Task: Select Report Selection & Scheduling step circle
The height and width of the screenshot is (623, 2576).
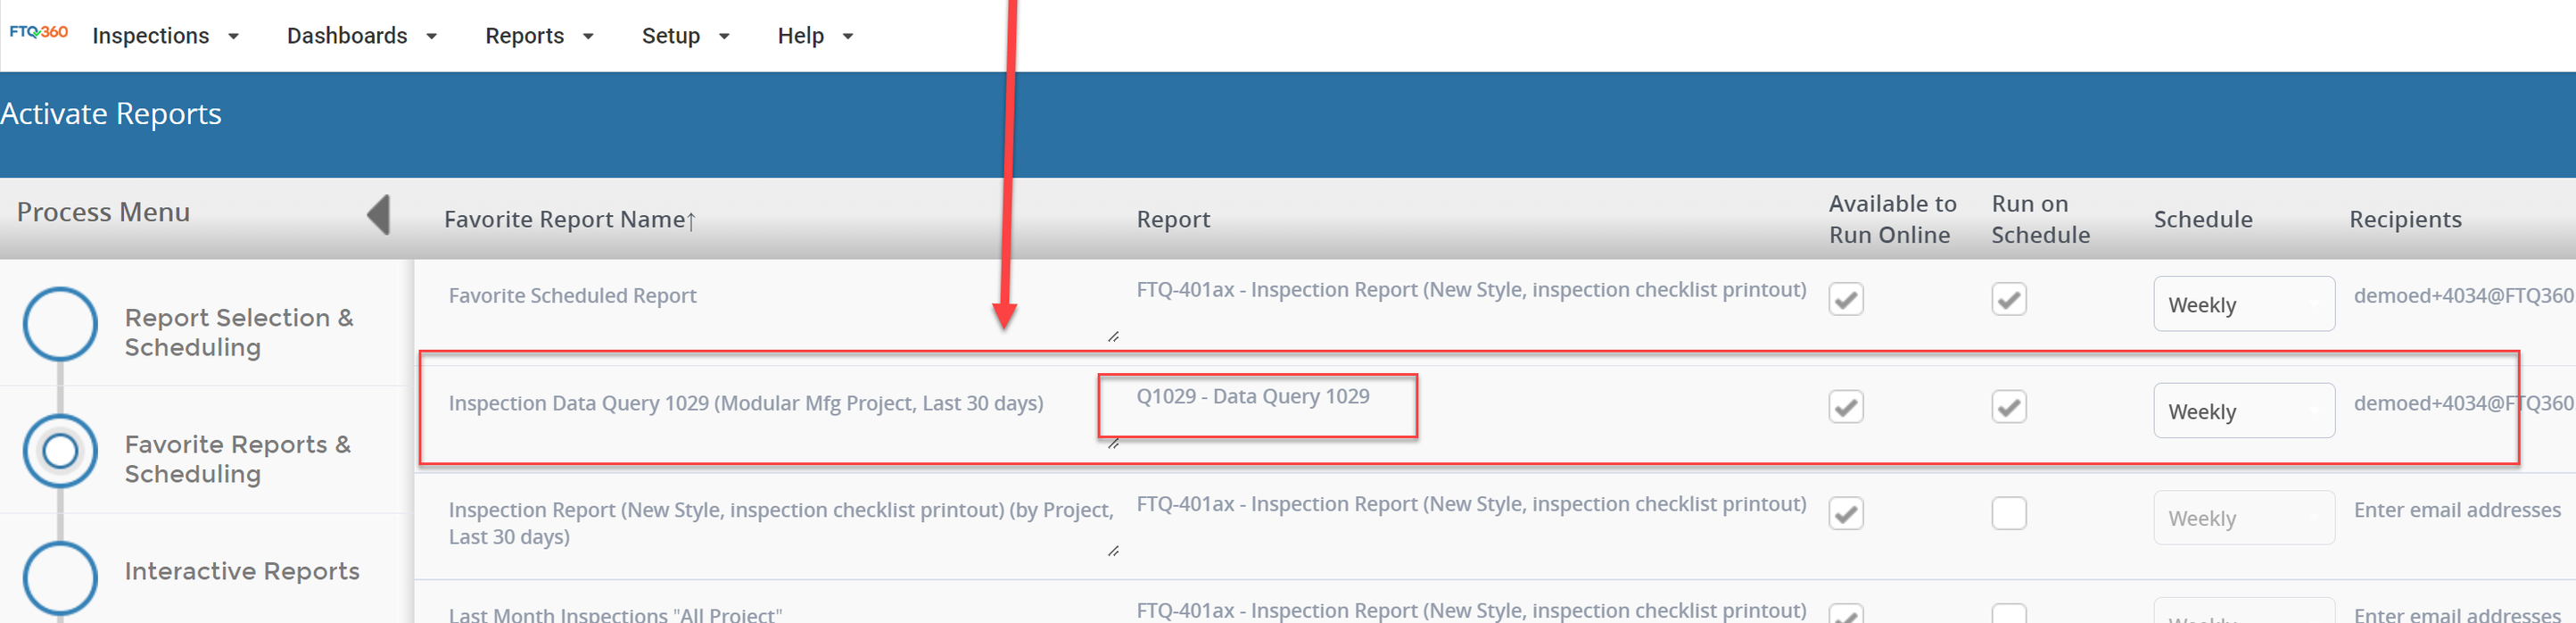Action: 60,324
